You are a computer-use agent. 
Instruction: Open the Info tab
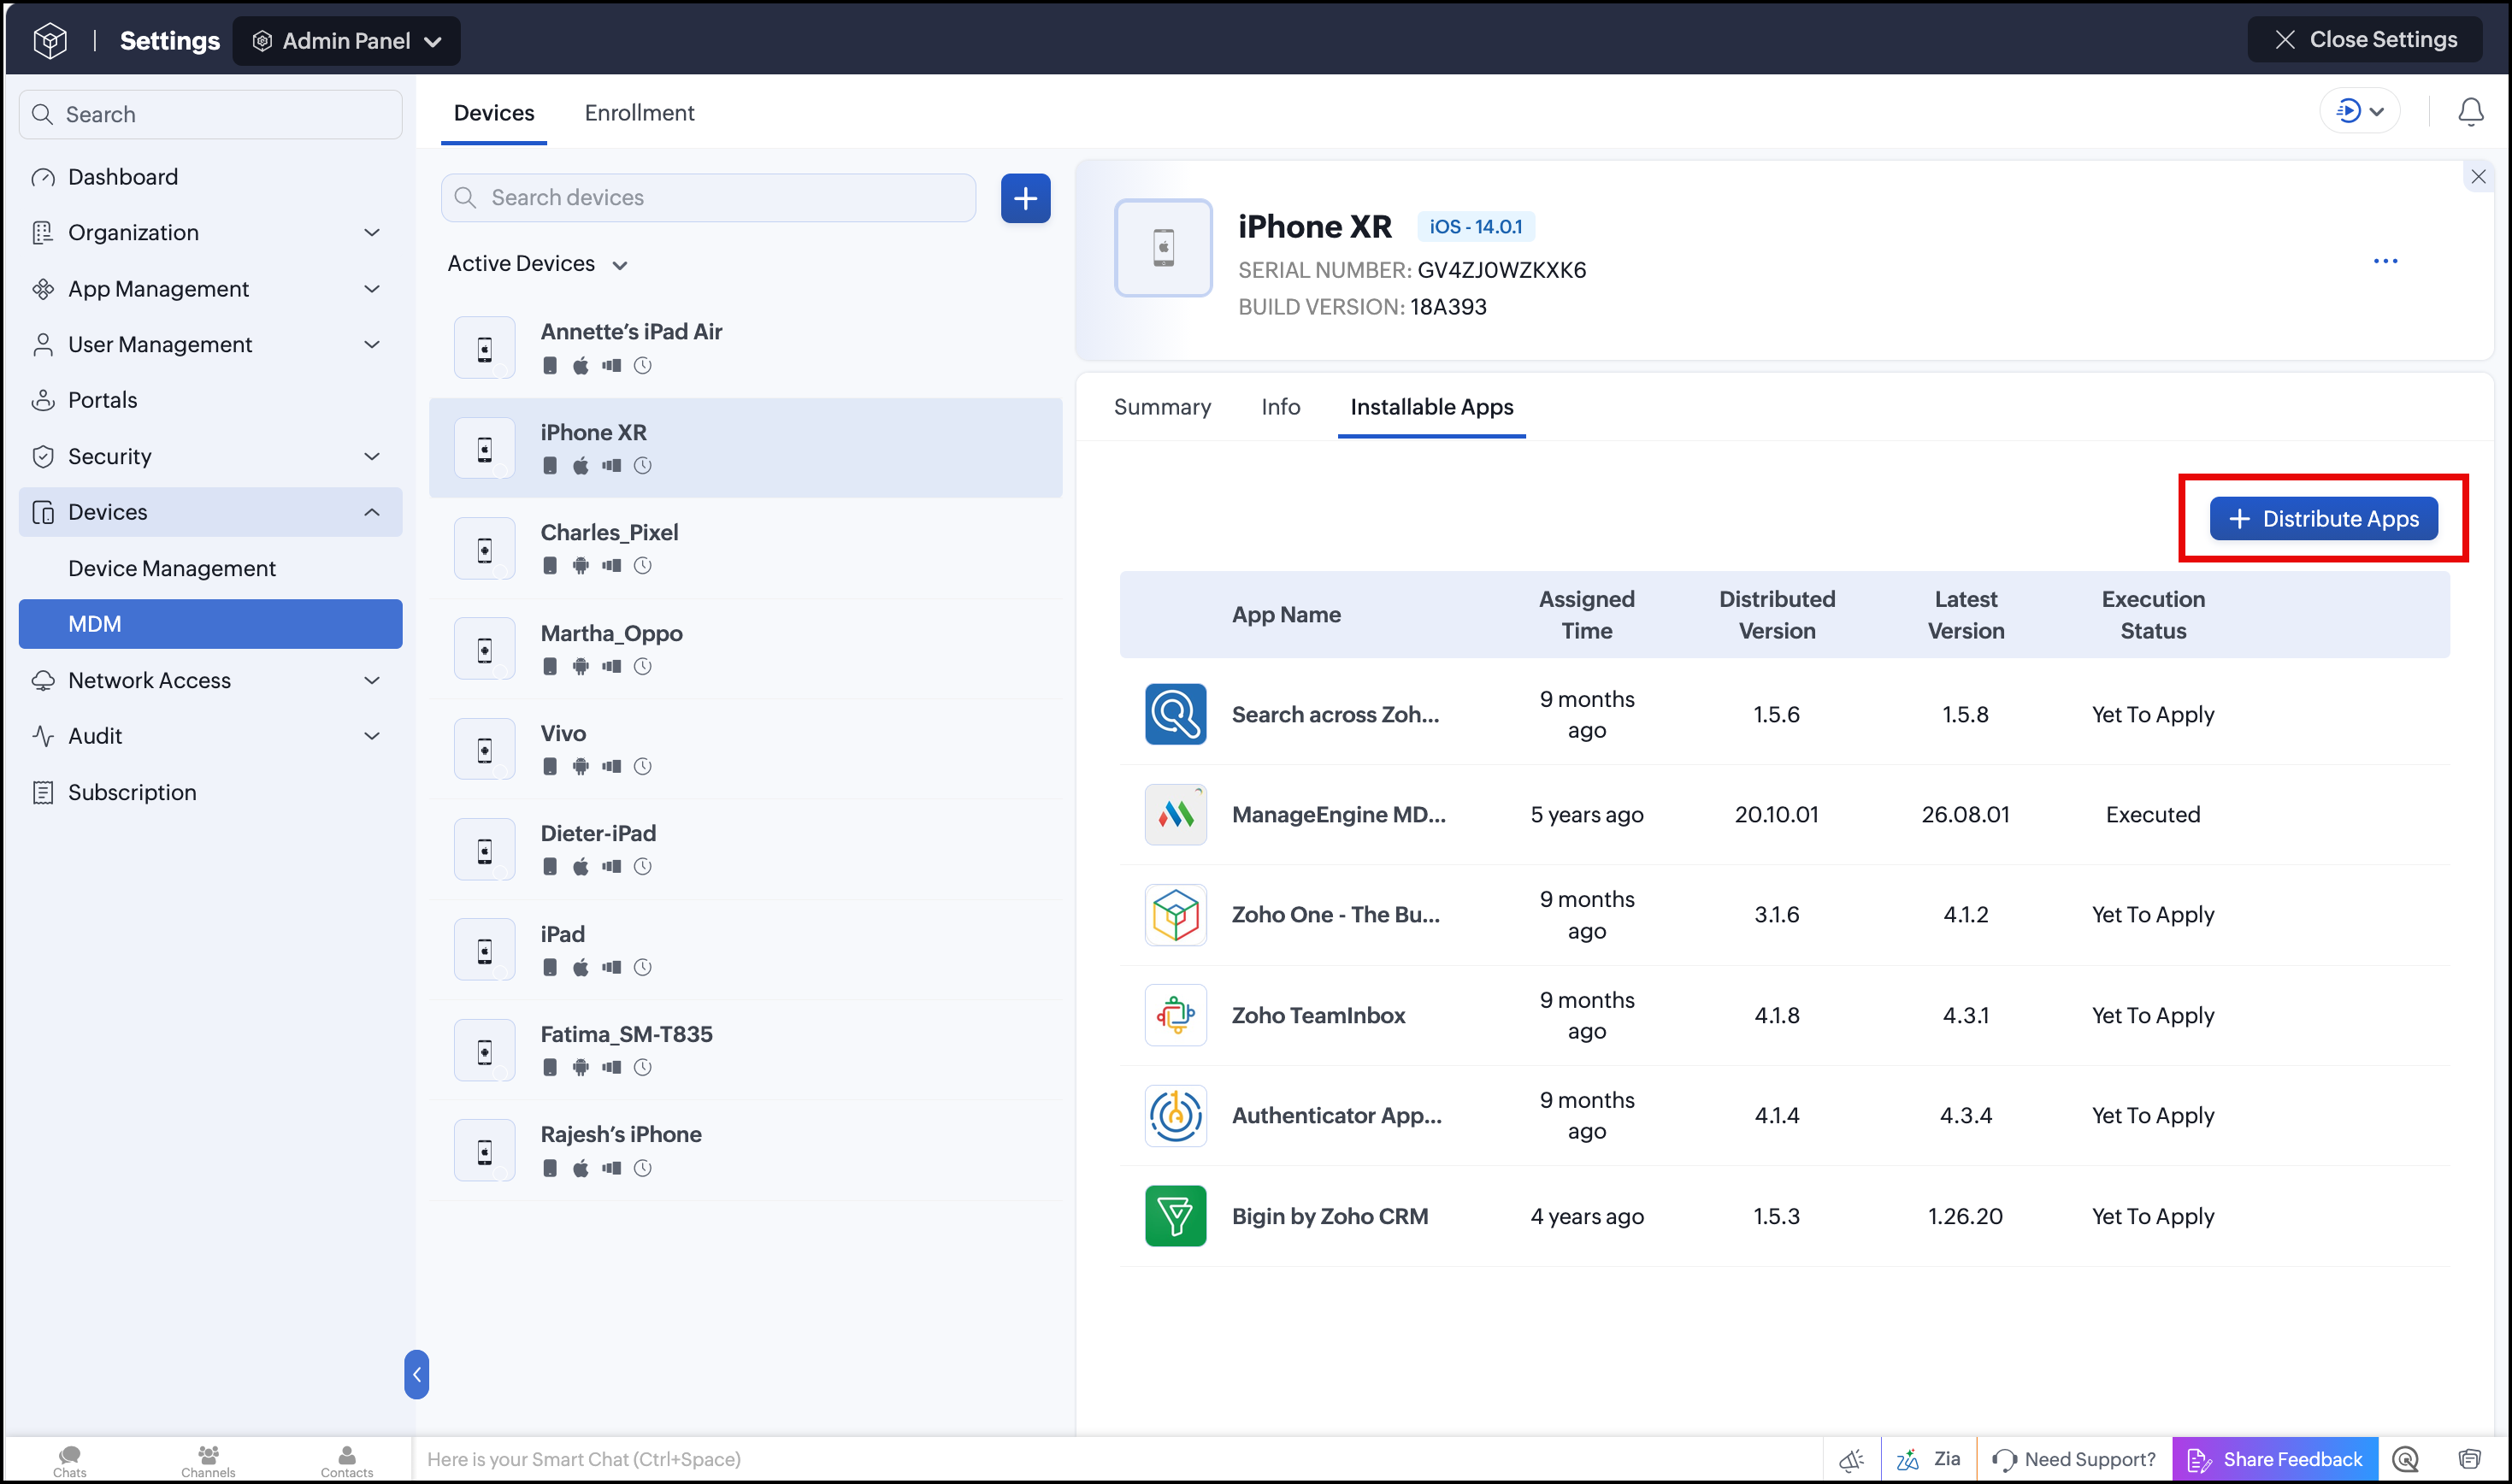[1280, 407]
